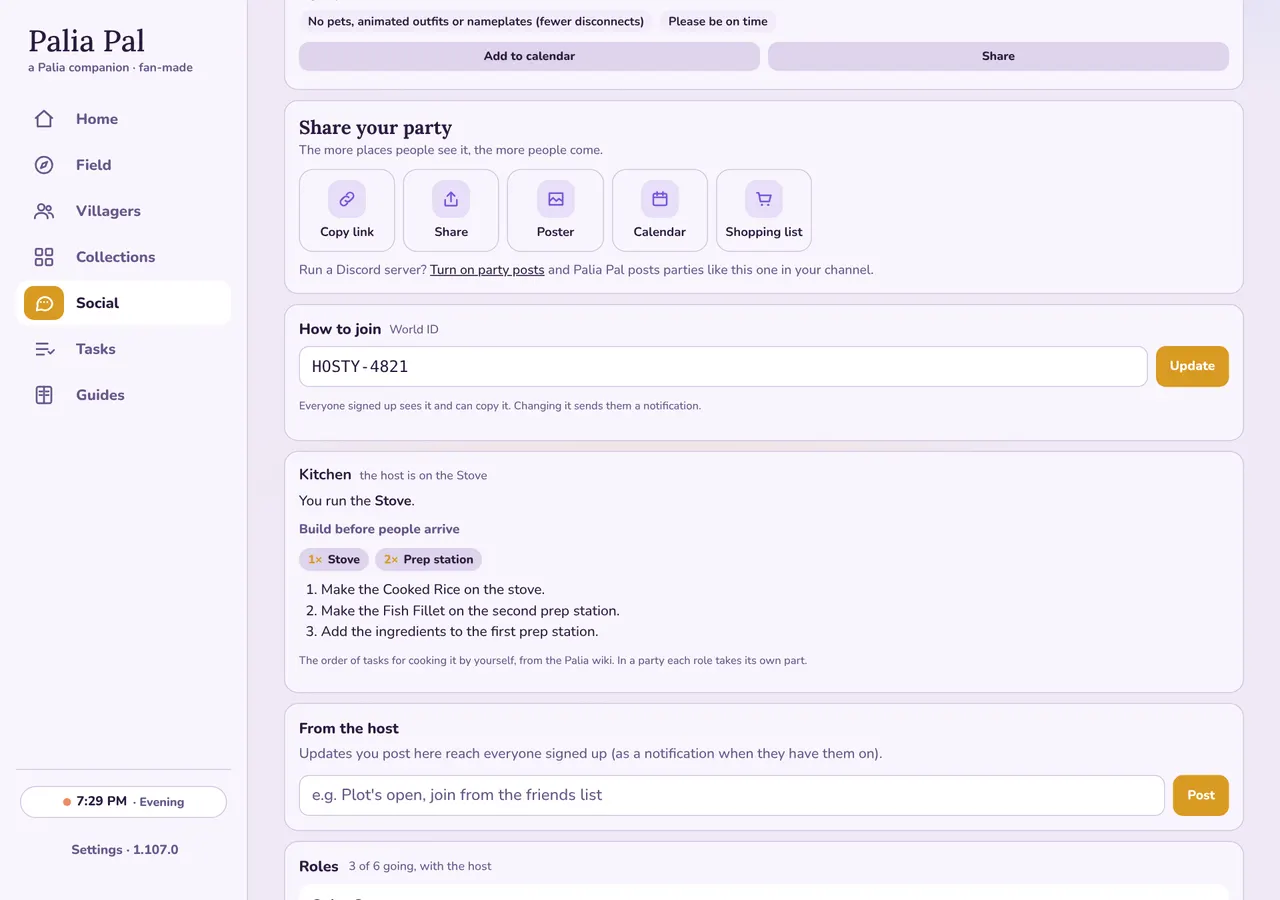Open the Villagers page label
The image size is (1280, 900).
click(108, 211)
